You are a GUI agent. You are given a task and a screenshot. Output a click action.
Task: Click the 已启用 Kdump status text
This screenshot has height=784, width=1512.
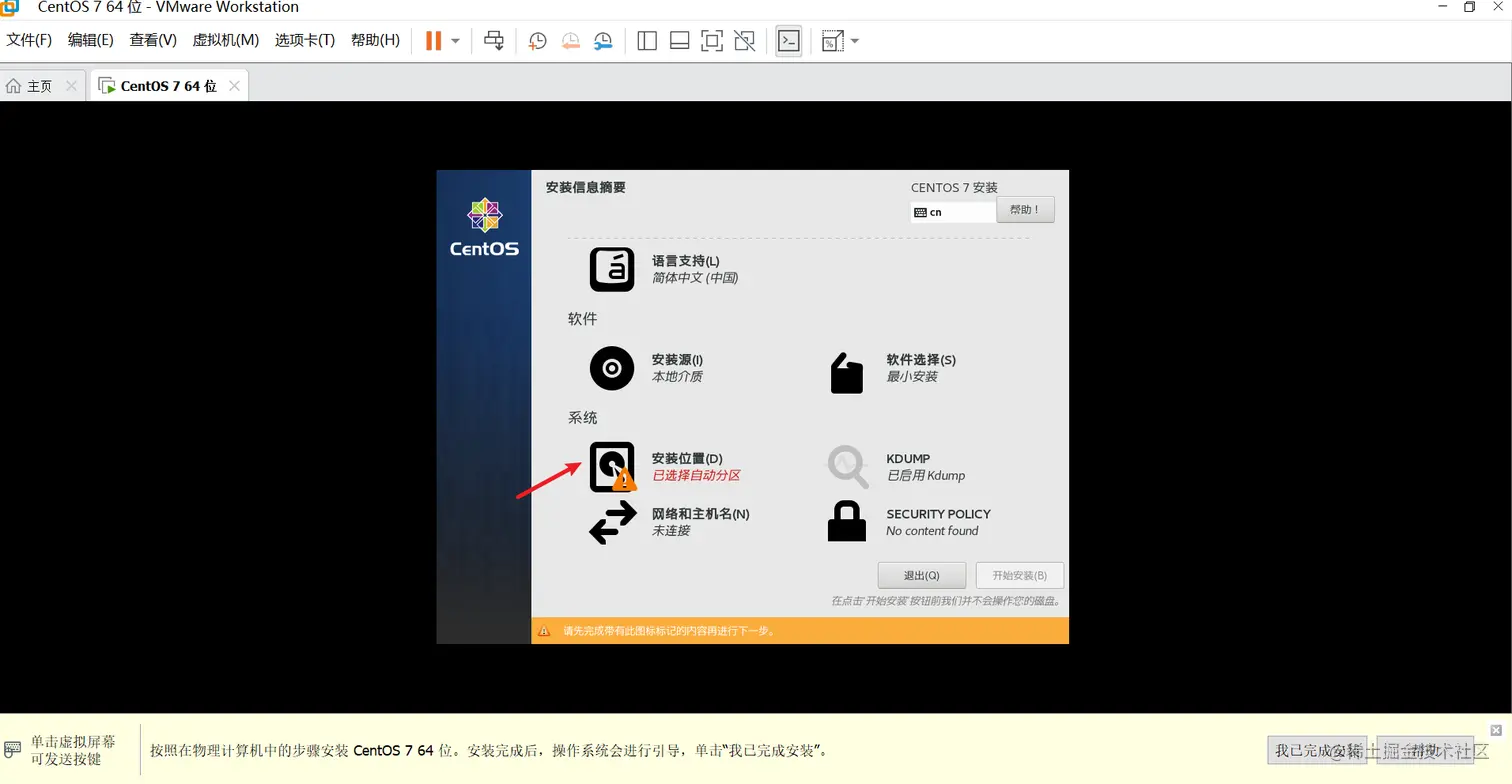pyautogui.click(x=926, y=476)
